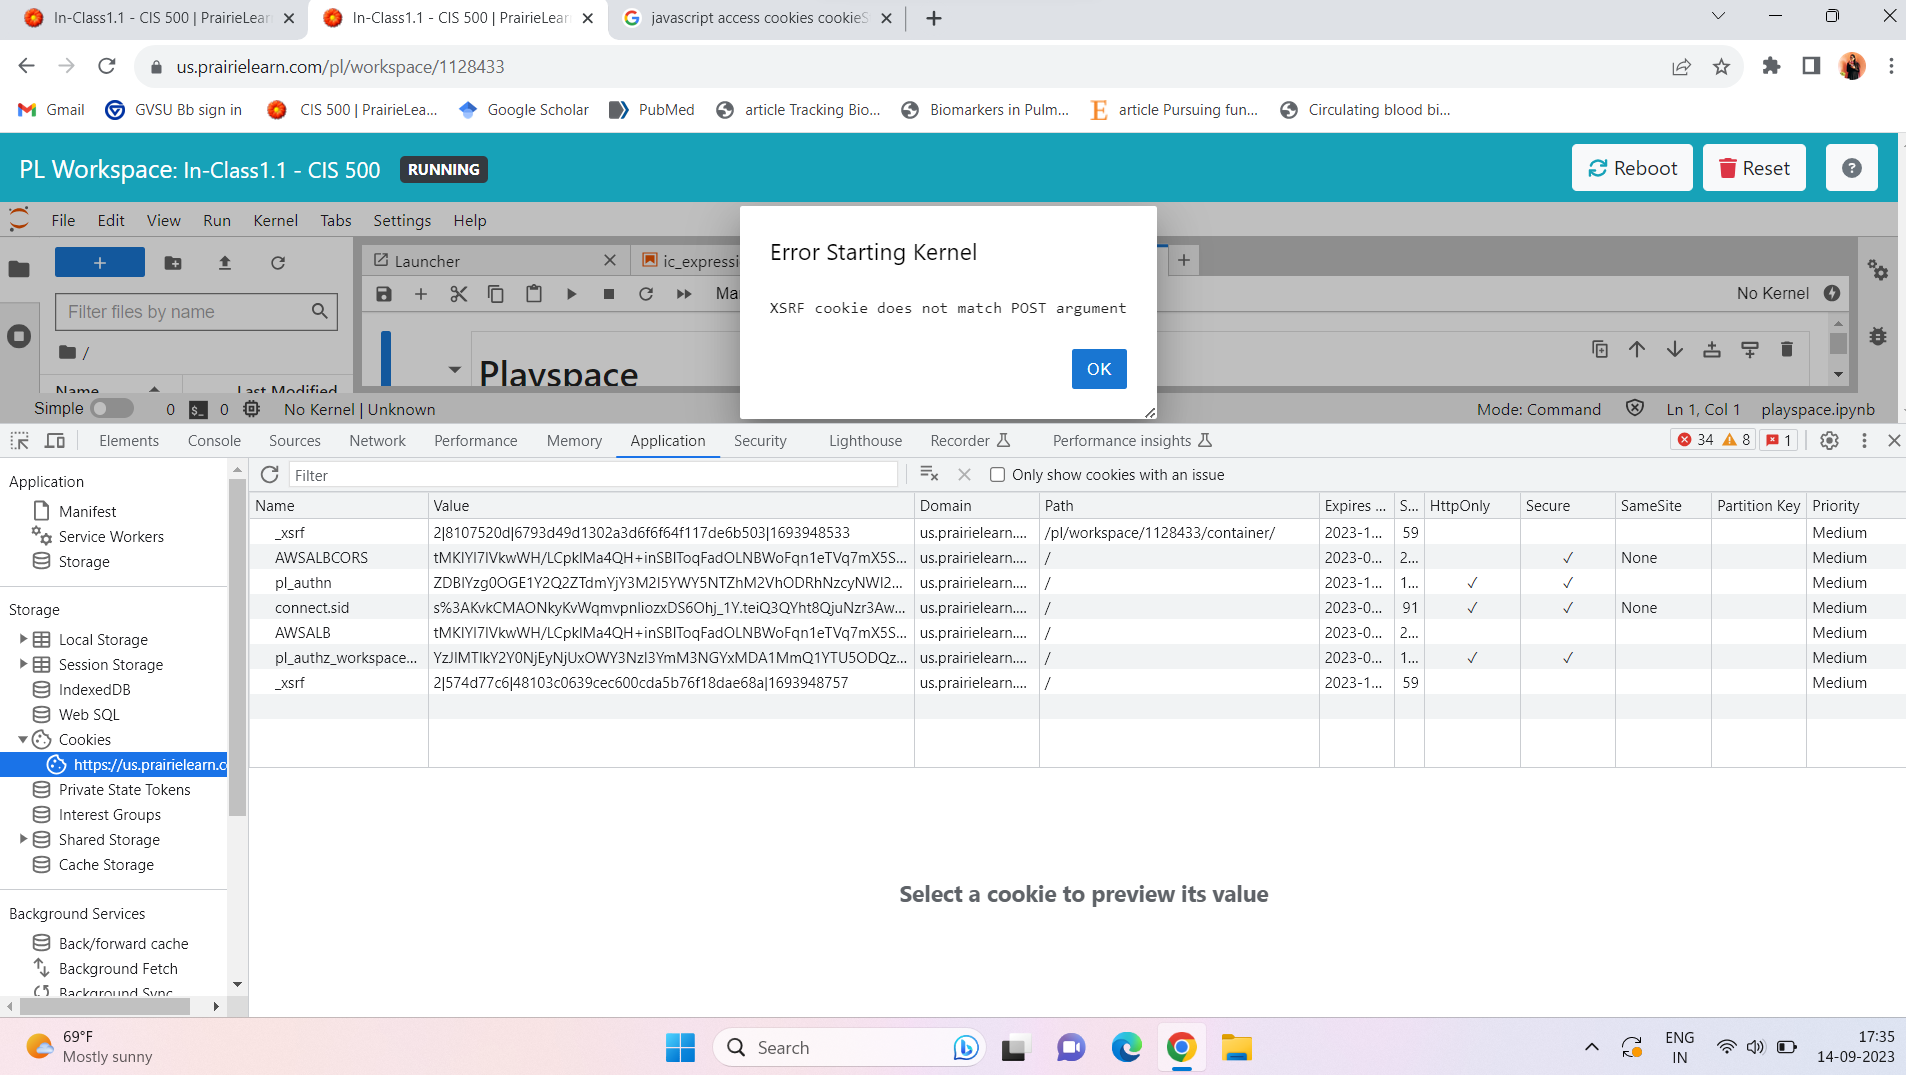Refresh the file browser list

coord(278,263)
